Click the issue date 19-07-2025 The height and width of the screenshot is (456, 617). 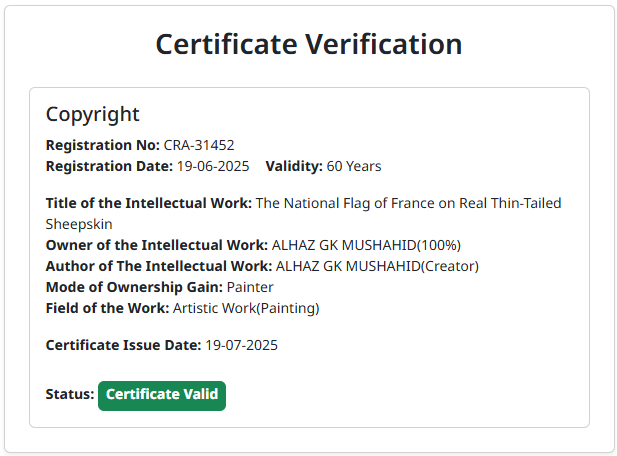pos(241,346)
